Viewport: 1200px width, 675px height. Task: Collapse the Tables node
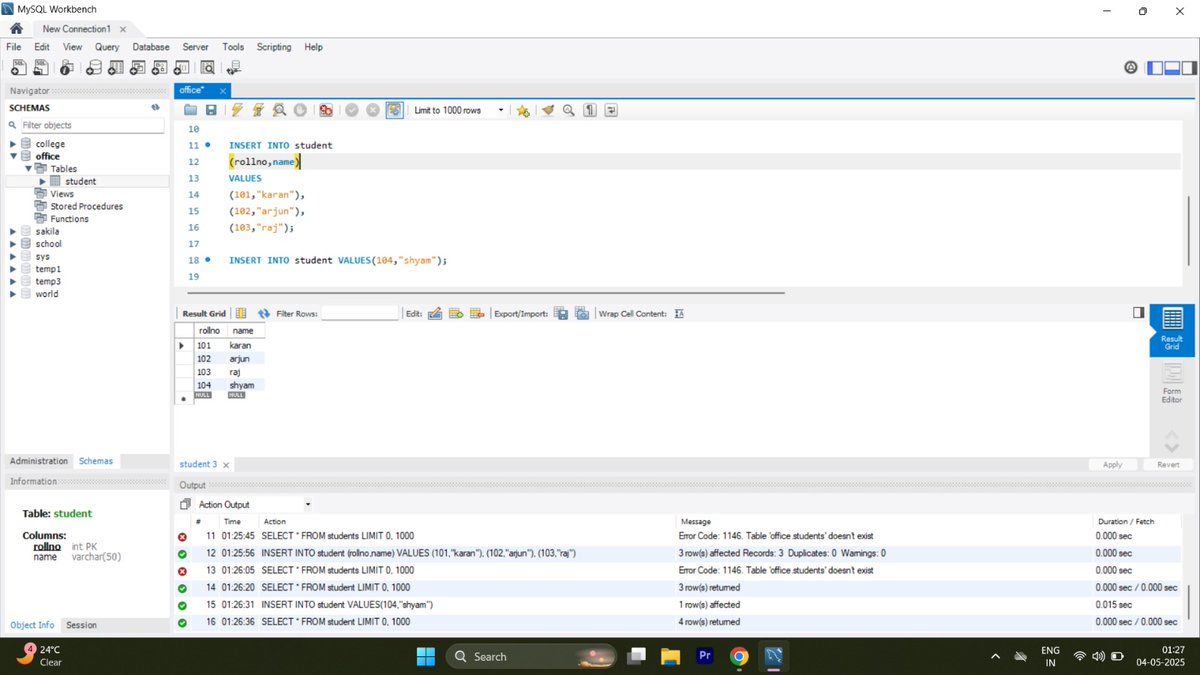click(29, 169)
